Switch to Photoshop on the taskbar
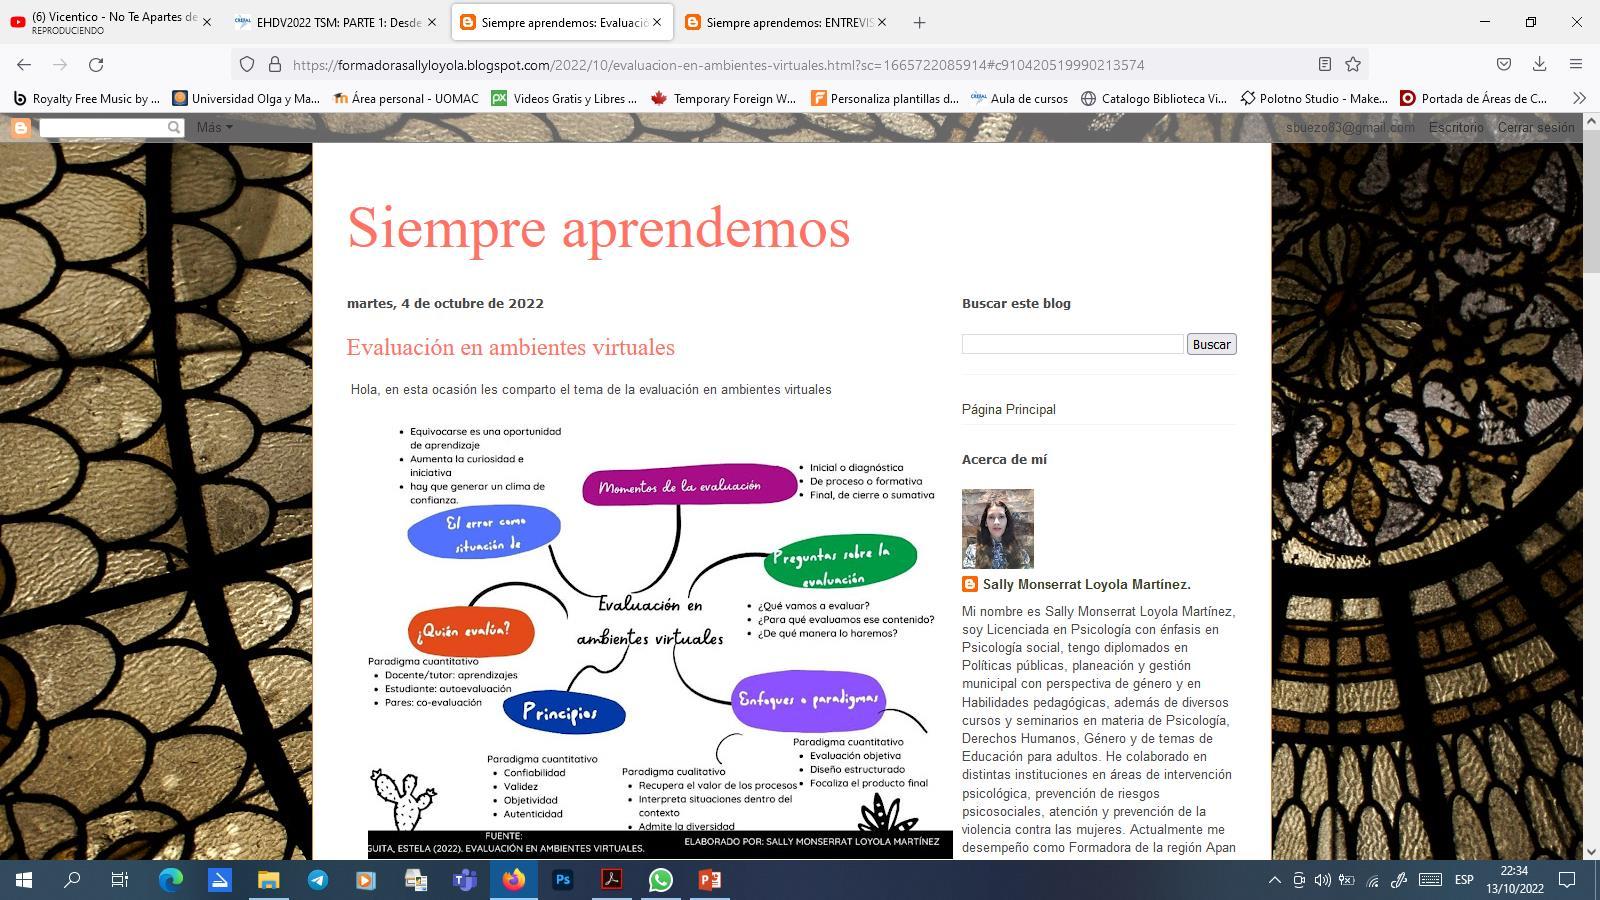The width and height of the screenshot is (1600, 900). coord(563,880)
